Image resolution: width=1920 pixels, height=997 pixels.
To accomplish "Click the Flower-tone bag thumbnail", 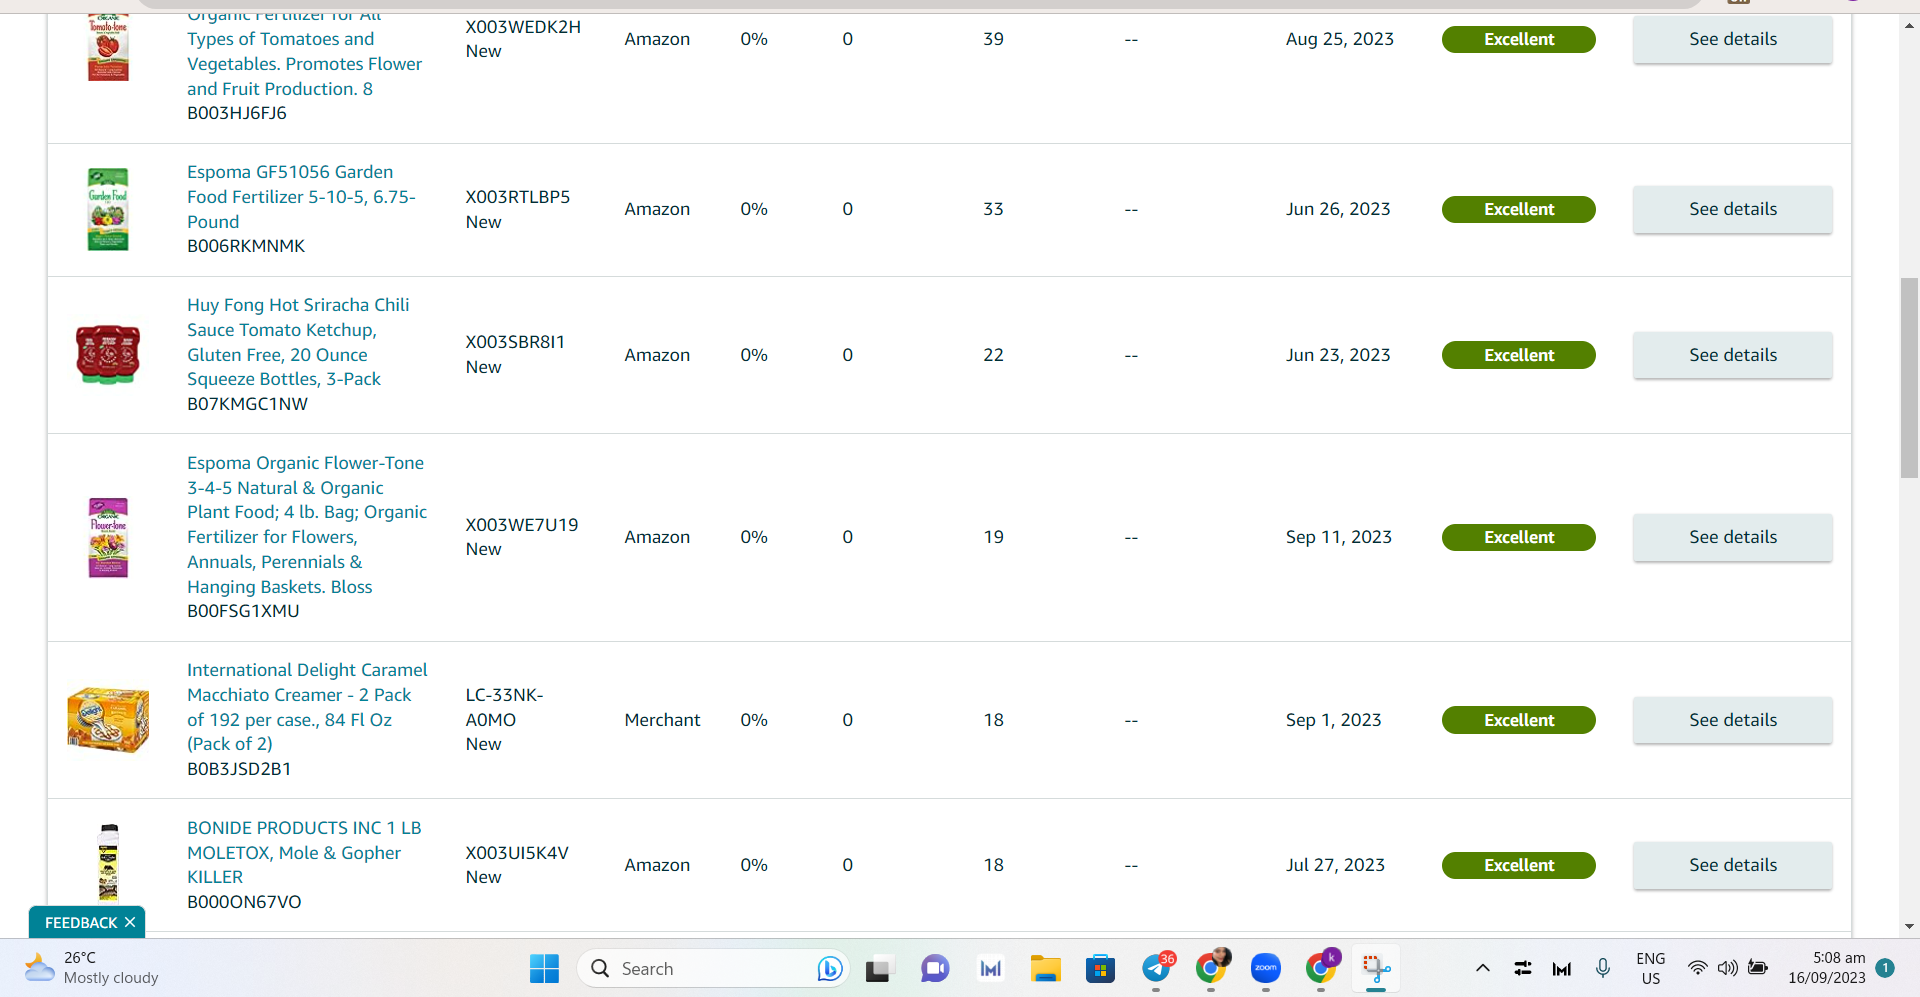I will click(108, 537).
